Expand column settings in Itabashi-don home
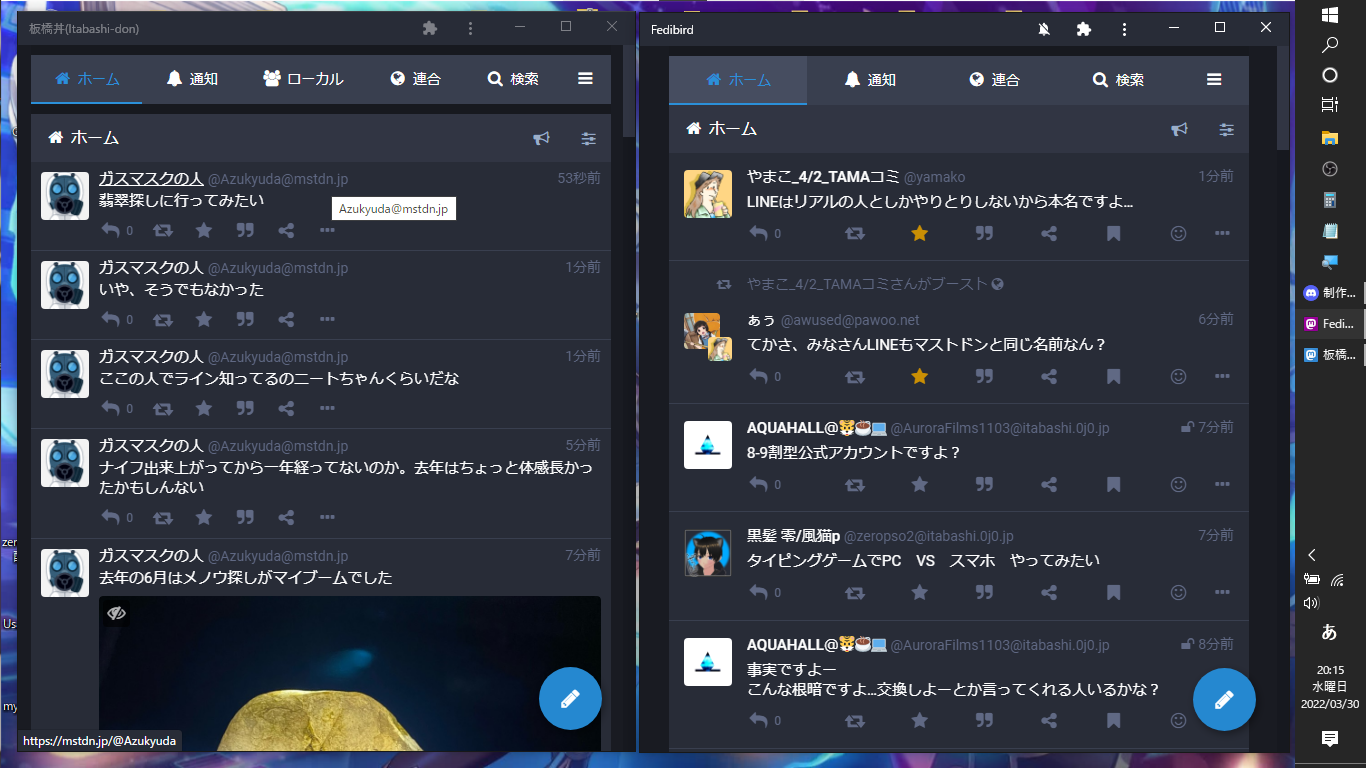This screenshot has height=768, width=1366. 588,139
